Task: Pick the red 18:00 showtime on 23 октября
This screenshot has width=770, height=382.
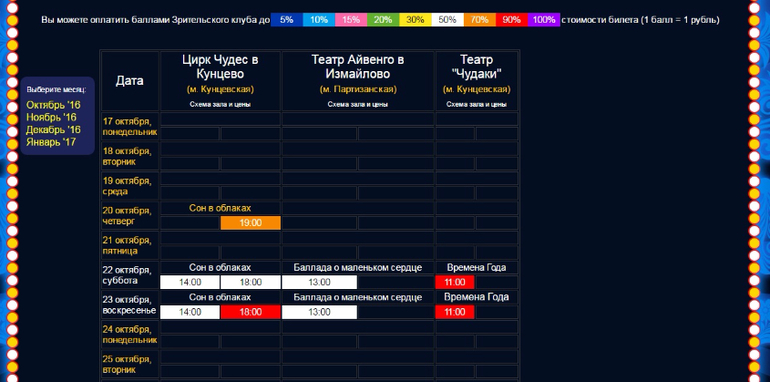Action: click(x=250, y=312)
